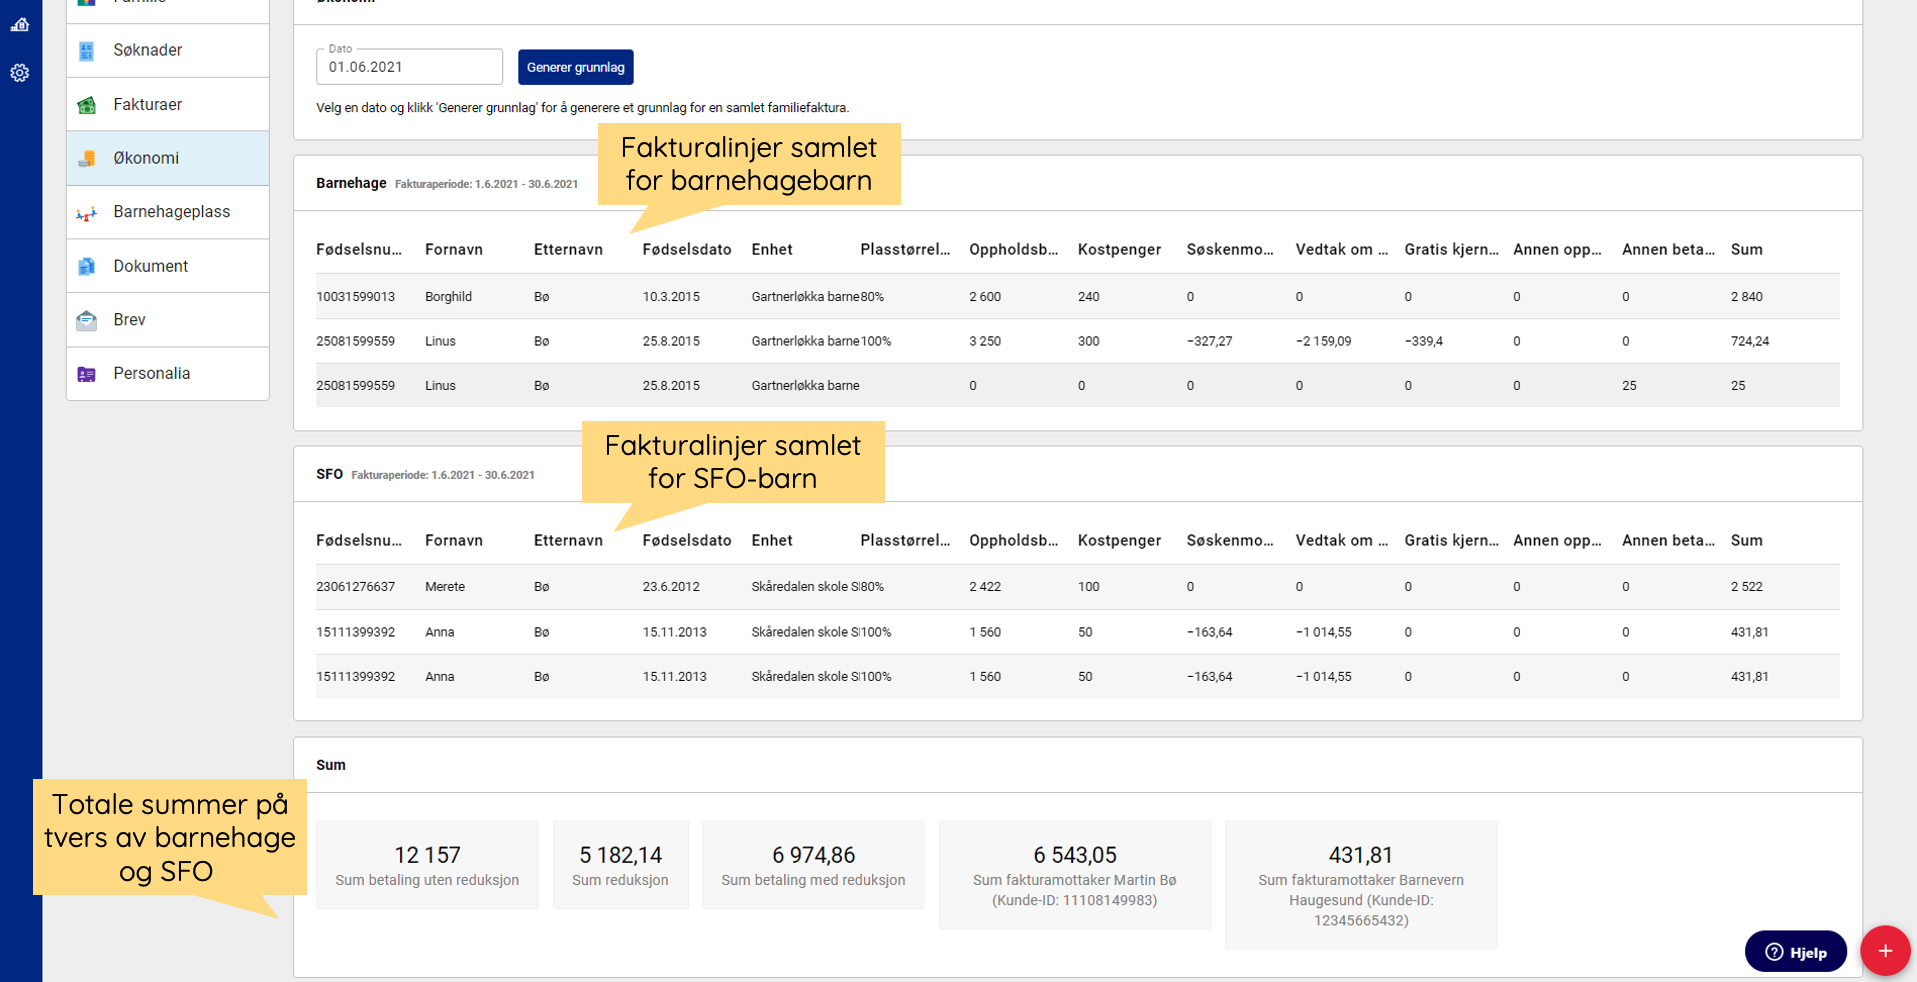Click the settings gear icon in left rail
This screenshot has height=982, width=1917.
[20, 73]
